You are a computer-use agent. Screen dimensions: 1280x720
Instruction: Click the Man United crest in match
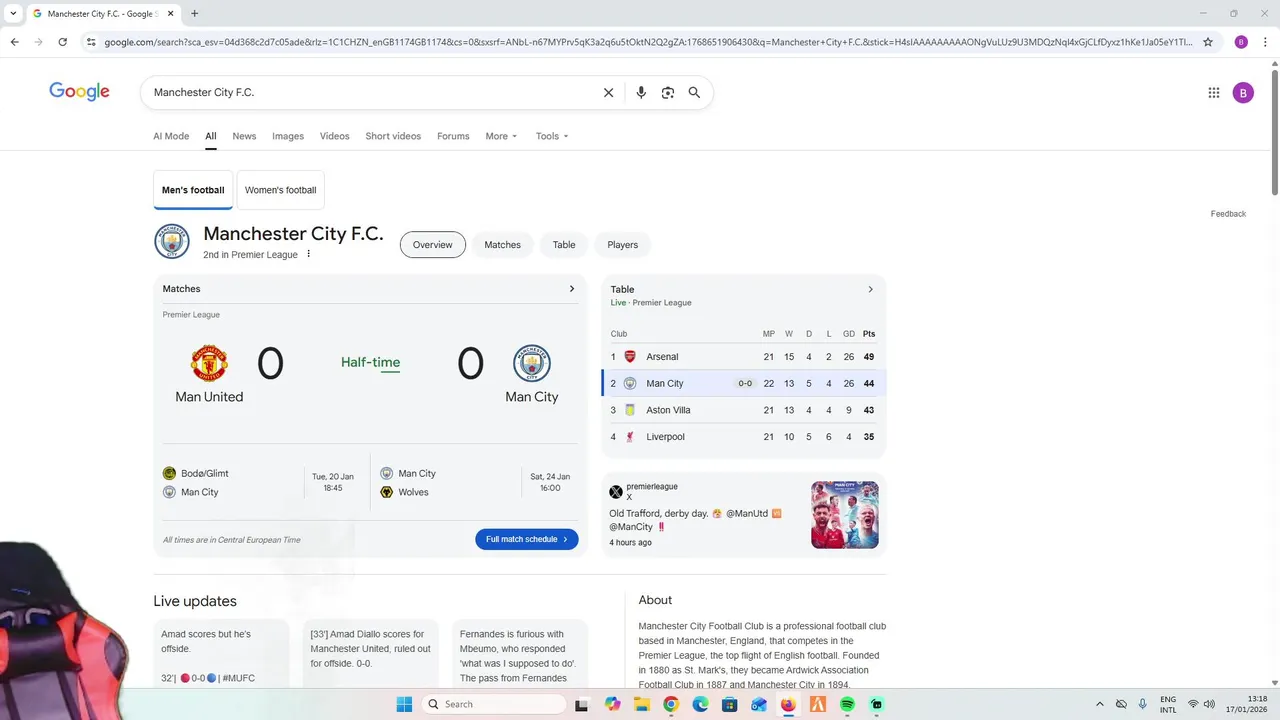(x=209, y=363)
